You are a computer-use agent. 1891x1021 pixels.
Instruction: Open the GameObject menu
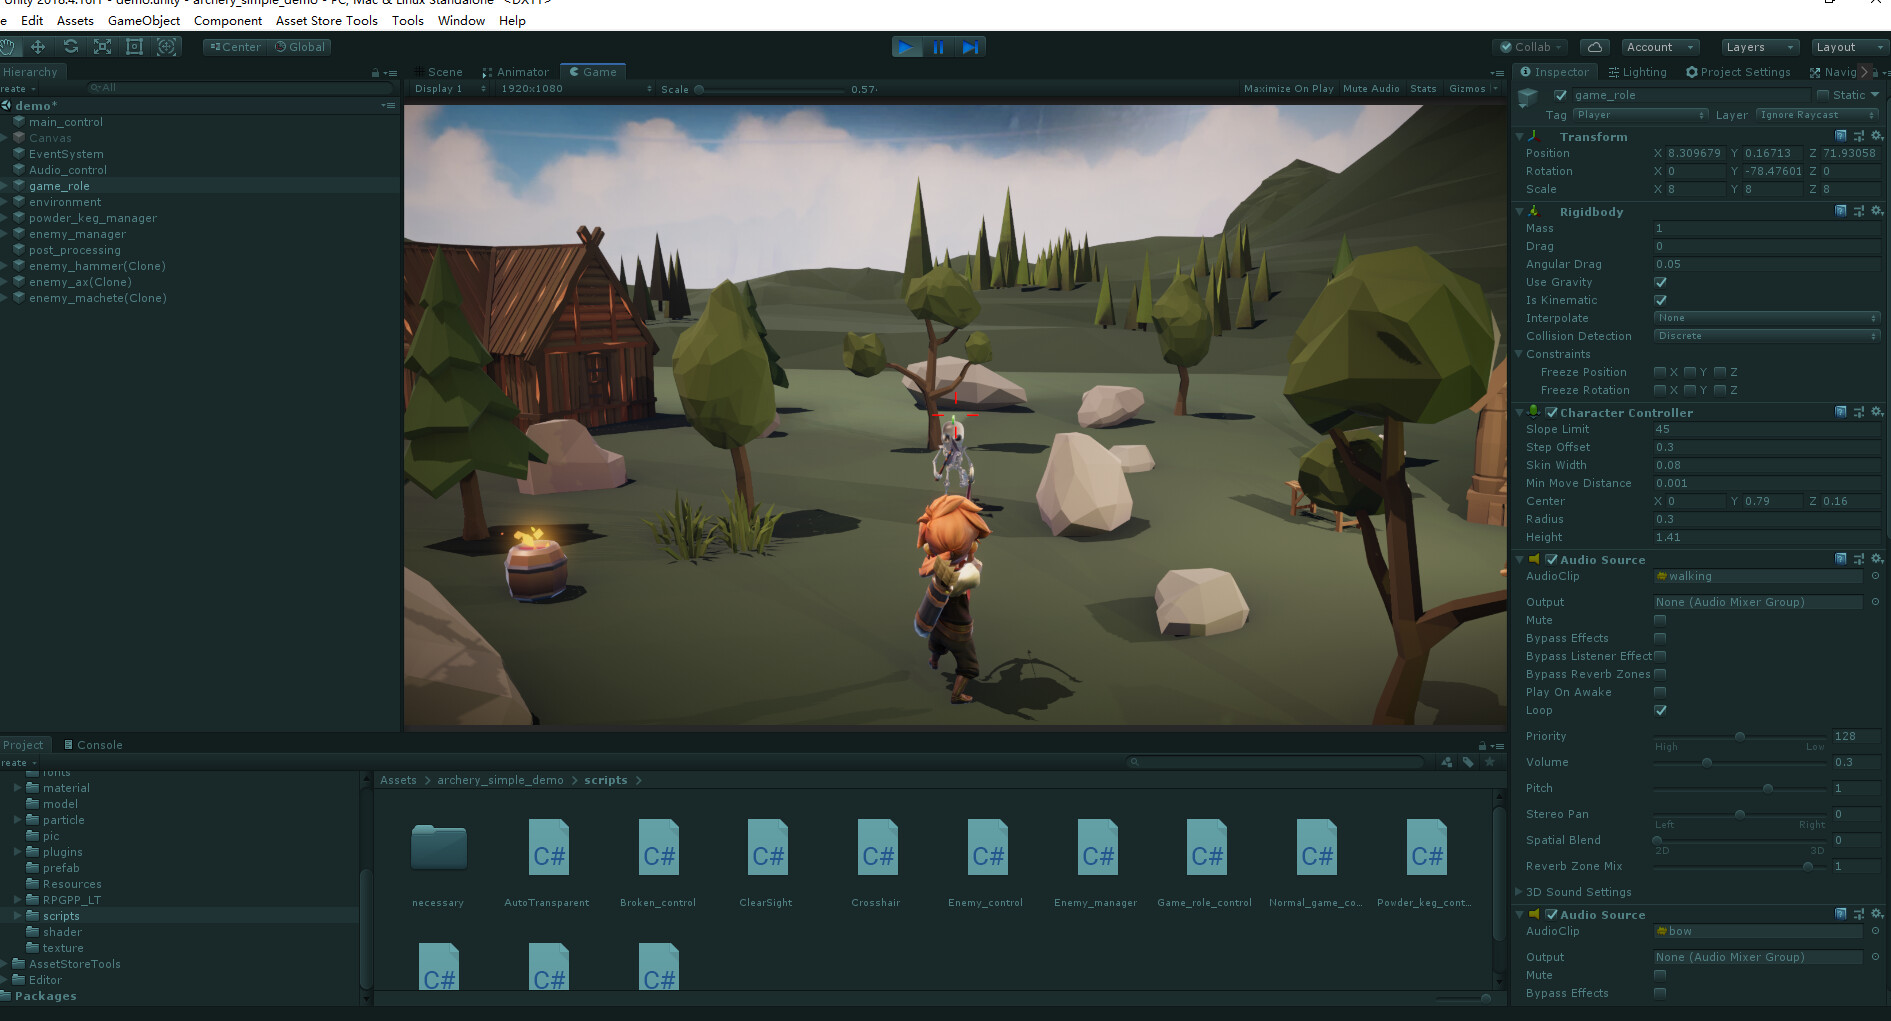[x=143, y=20]
